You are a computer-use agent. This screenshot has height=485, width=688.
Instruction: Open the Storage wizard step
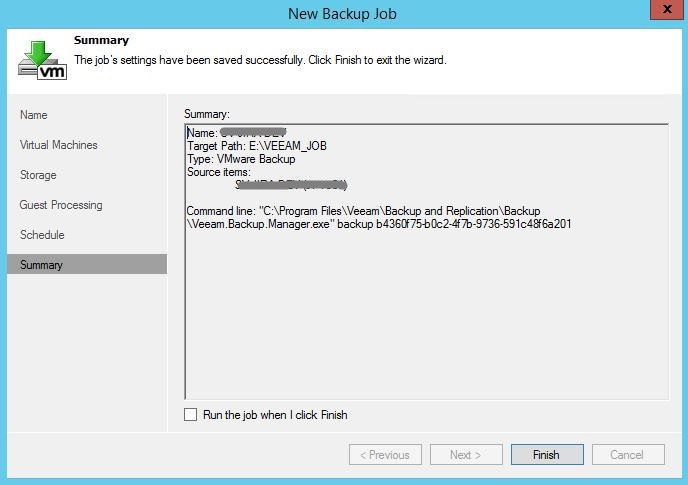point(38,175)
